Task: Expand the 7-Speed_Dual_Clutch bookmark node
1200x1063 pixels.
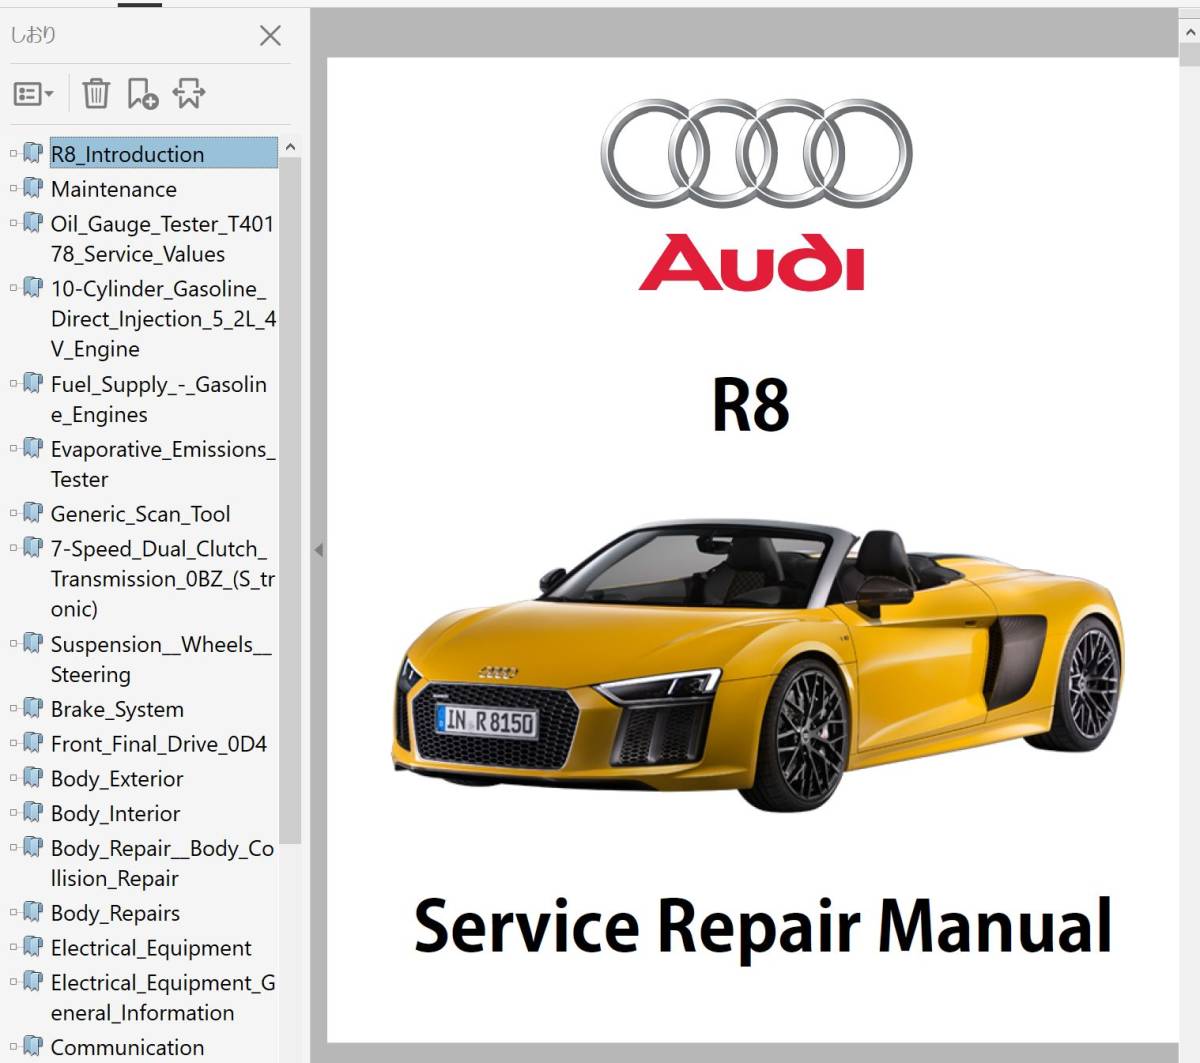Action: coord(13,548)
